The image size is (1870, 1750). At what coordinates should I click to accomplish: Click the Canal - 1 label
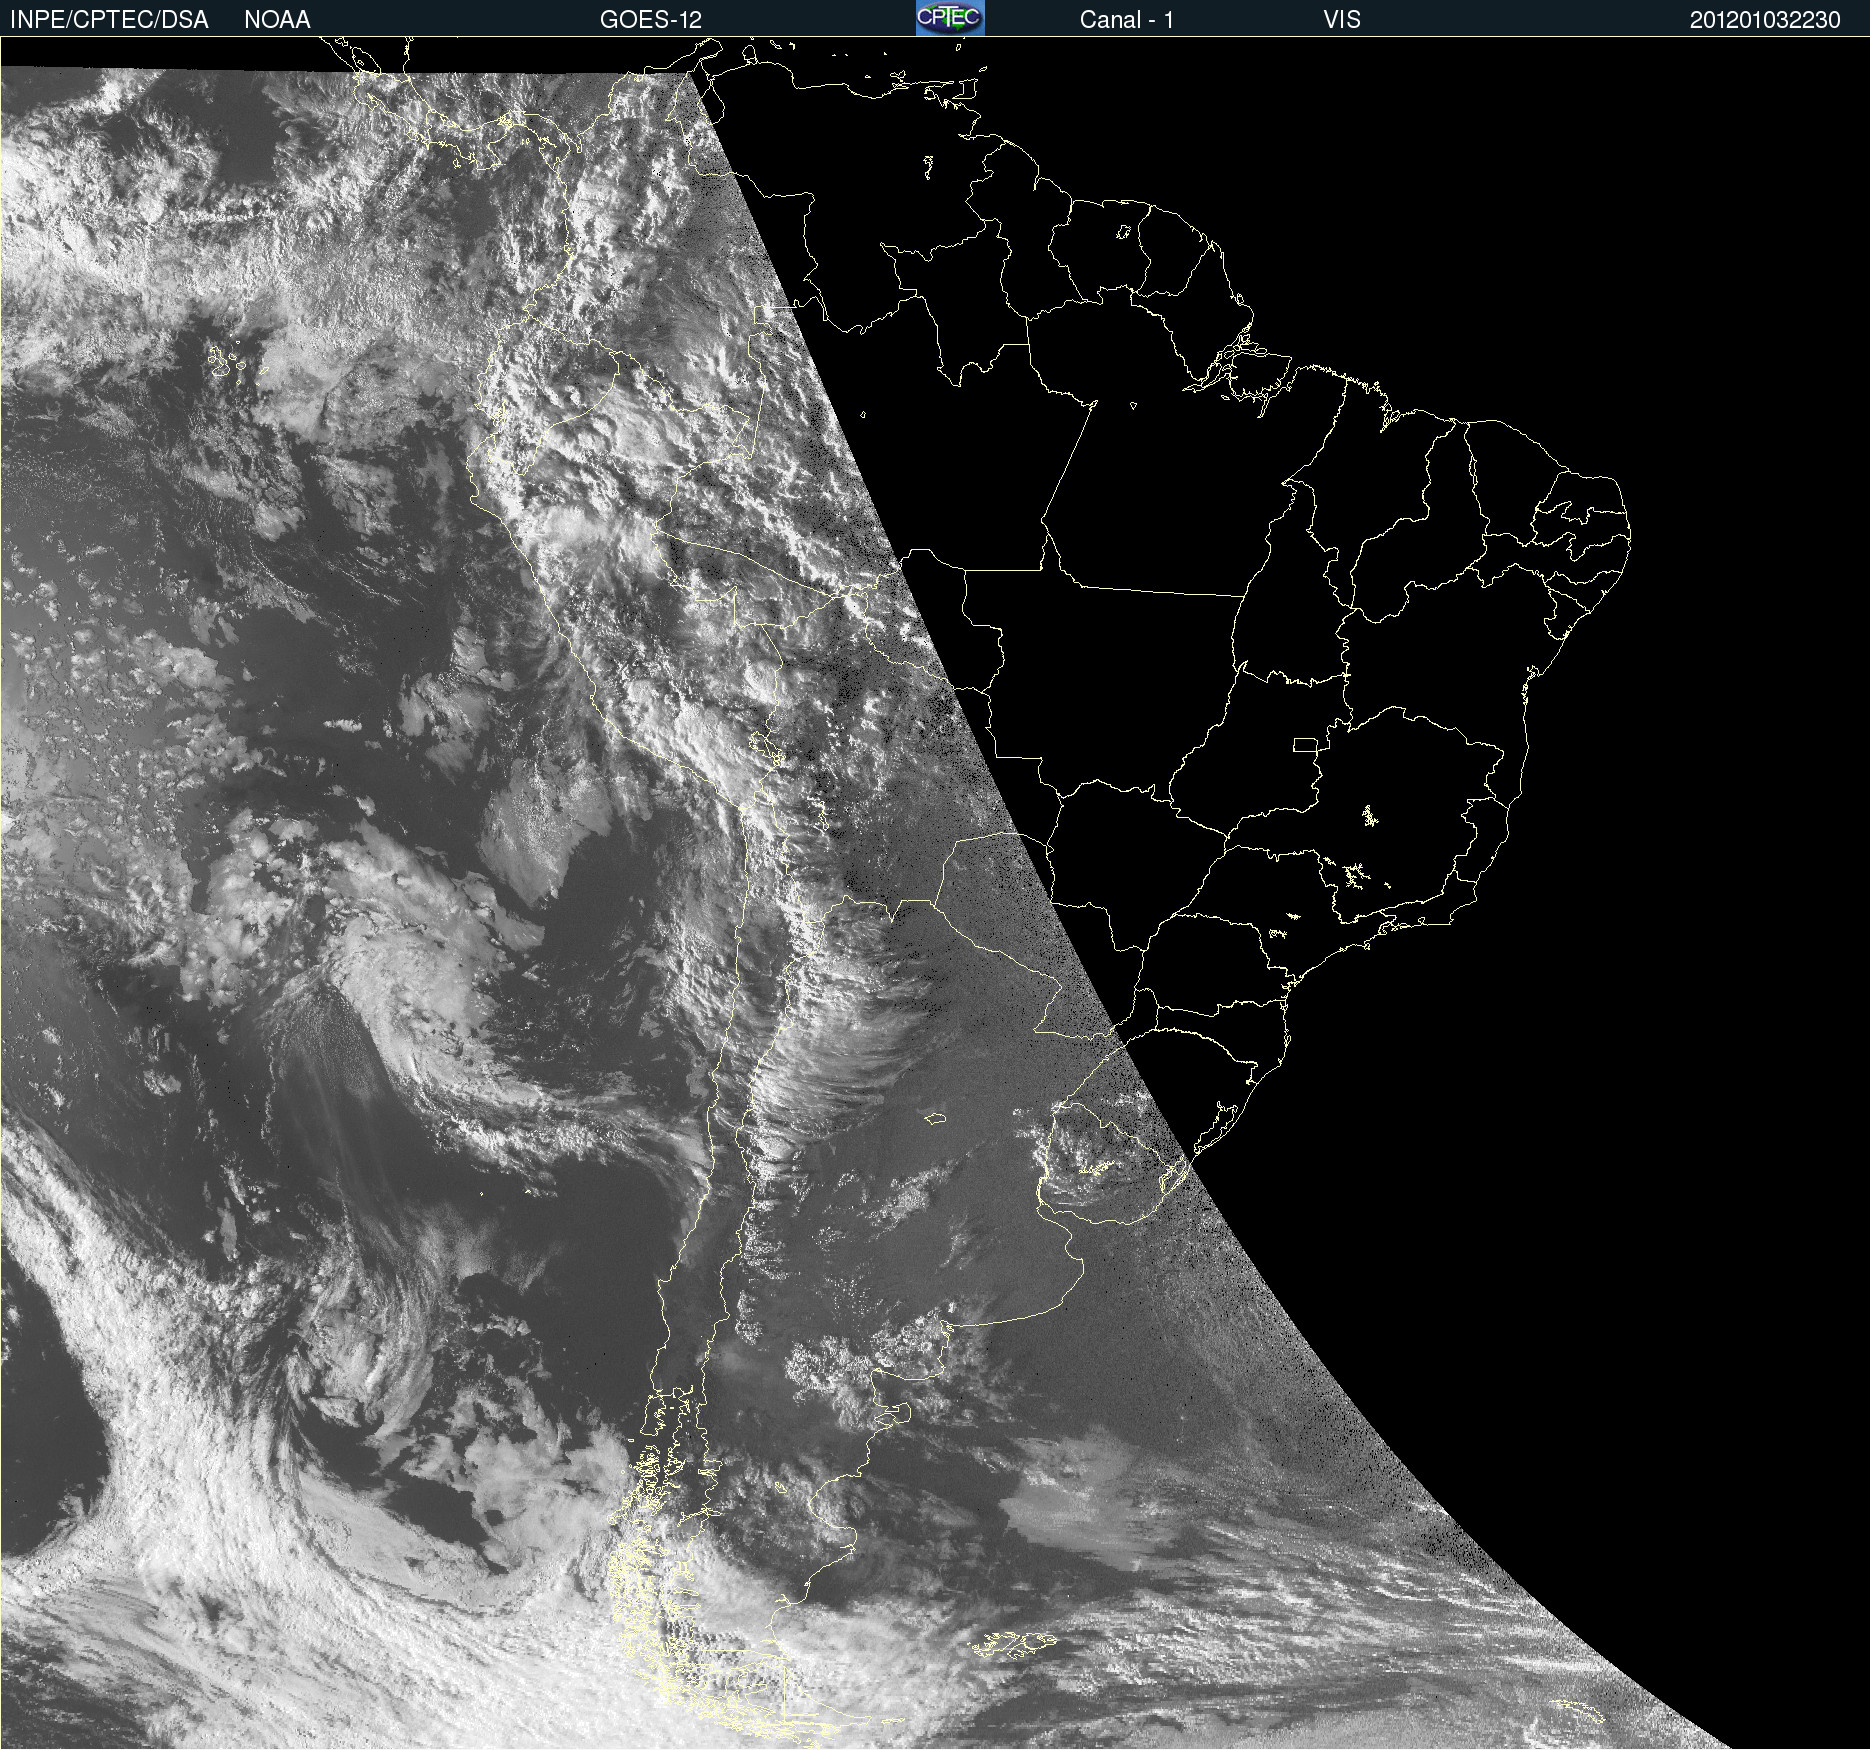(1127, 20)
